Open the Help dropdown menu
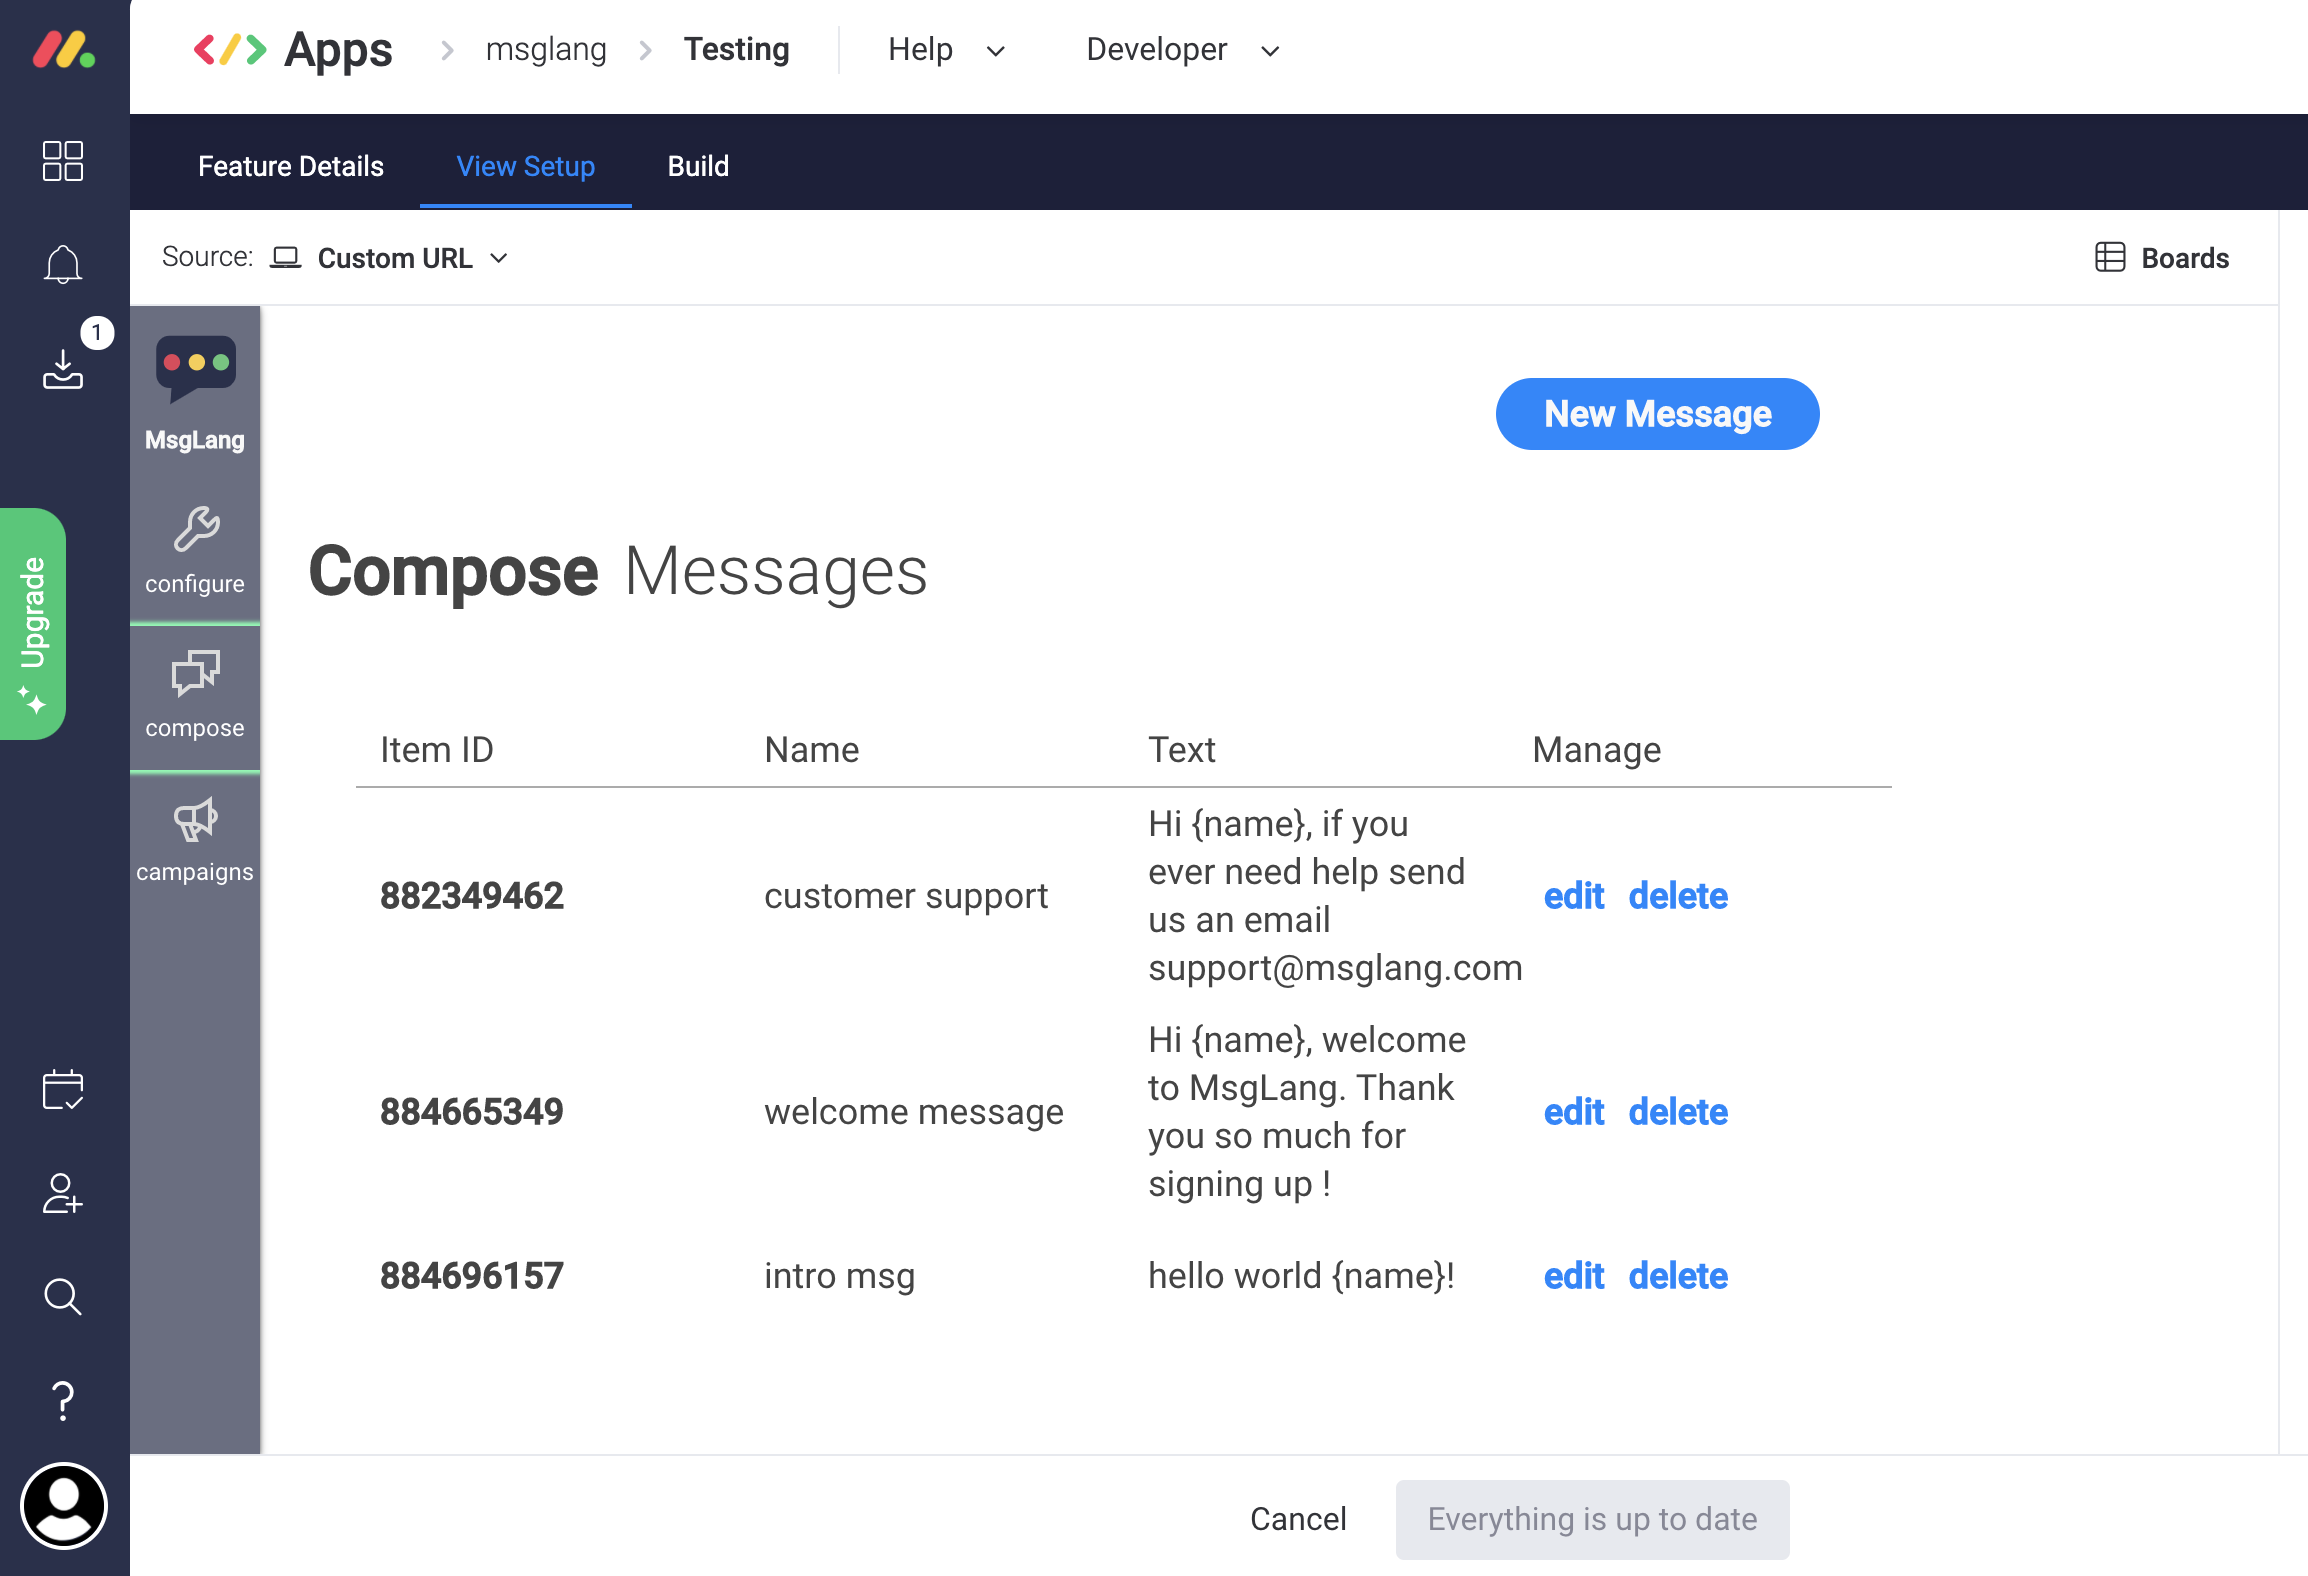The image size is (2308, 1576). (x=945, y=50)
